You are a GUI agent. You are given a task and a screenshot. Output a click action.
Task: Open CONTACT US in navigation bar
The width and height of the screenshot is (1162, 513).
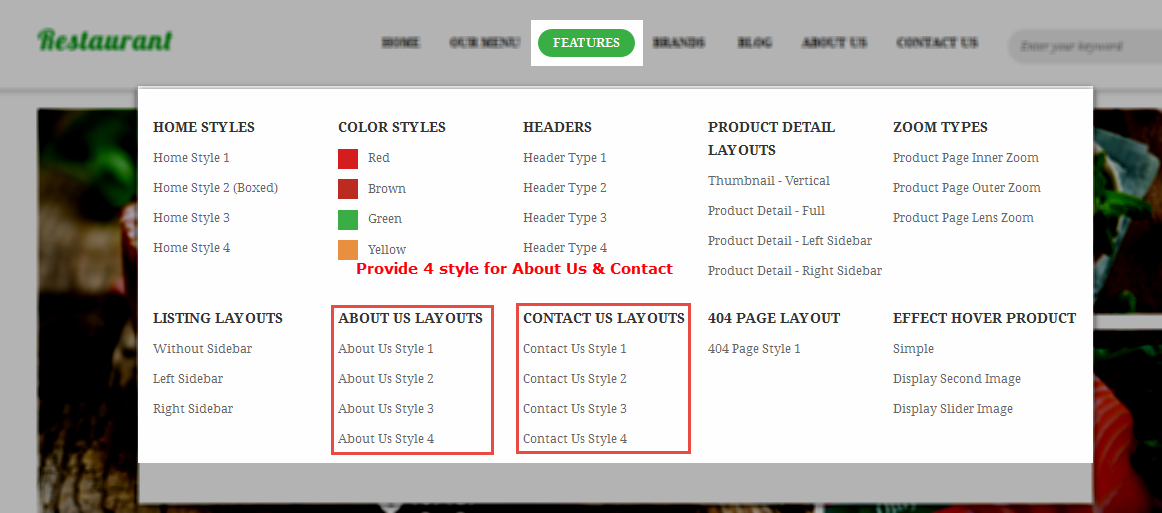pyautogui.click(x=937, y=43)
